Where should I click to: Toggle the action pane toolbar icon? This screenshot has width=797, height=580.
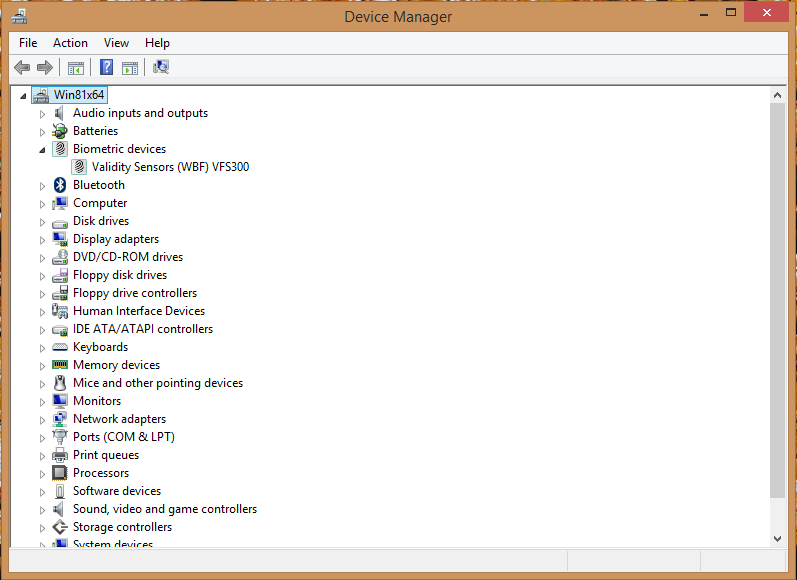coord(130,68)
